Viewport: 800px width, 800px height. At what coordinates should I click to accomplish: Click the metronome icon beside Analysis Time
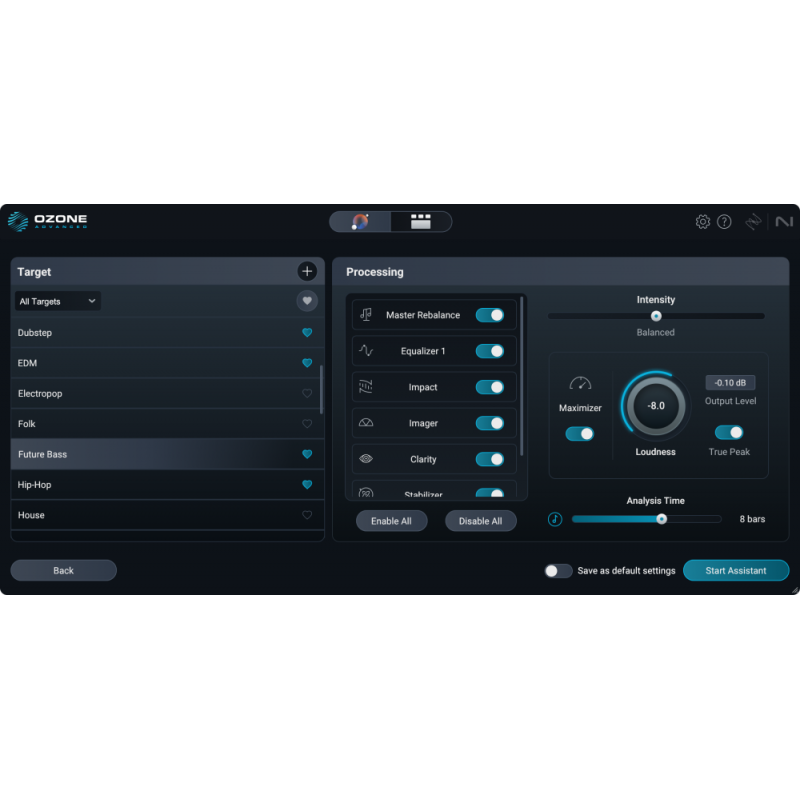[x=555, y=519]
